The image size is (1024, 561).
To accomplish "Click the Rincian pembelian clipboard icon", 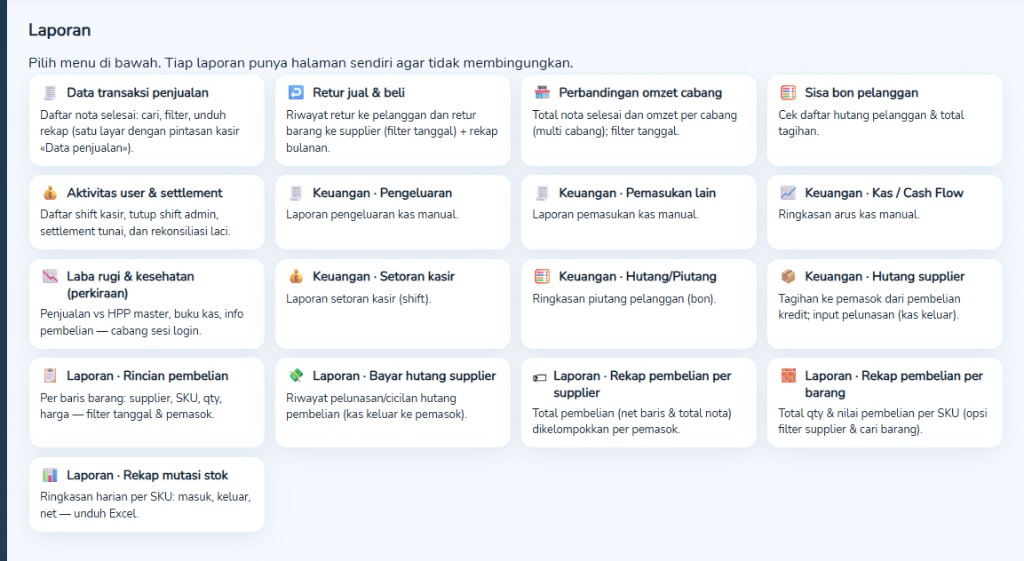I will pyautogui.click(x=50, y=377).
